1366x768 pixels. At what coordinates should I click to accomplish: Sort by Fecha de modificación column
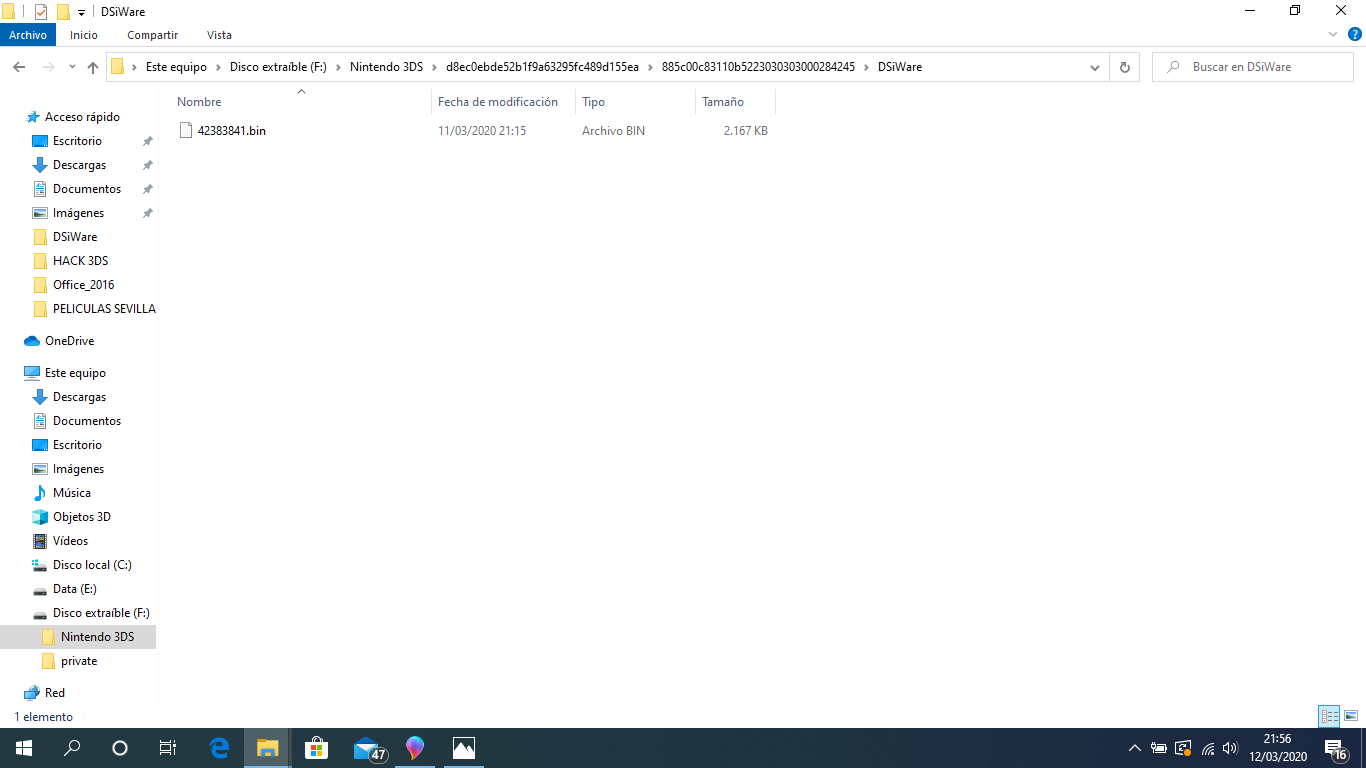[x=498, y=102]
